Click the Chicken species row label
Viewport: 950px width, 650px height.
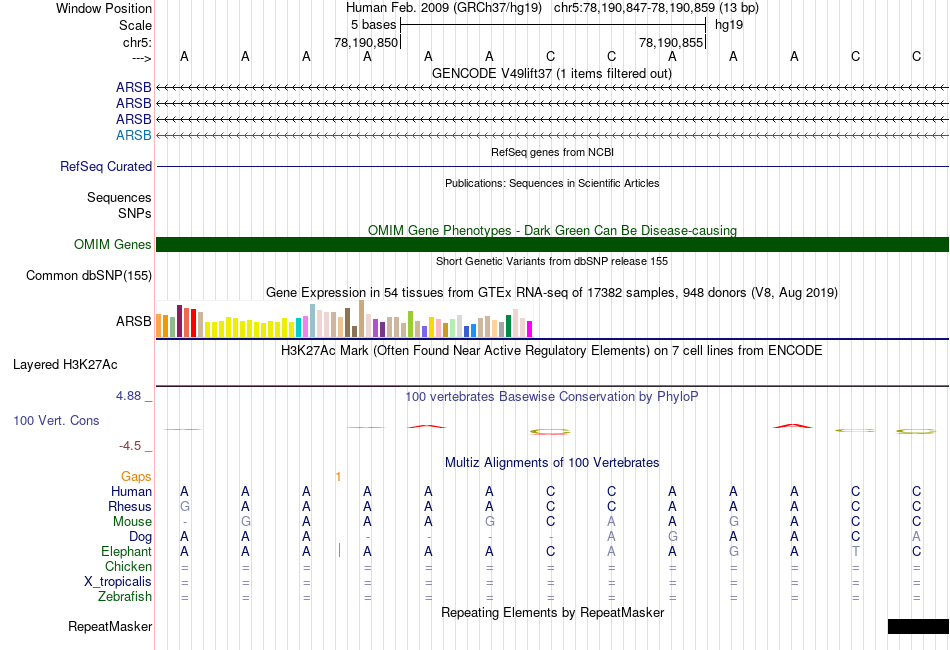tap(128, 566)
